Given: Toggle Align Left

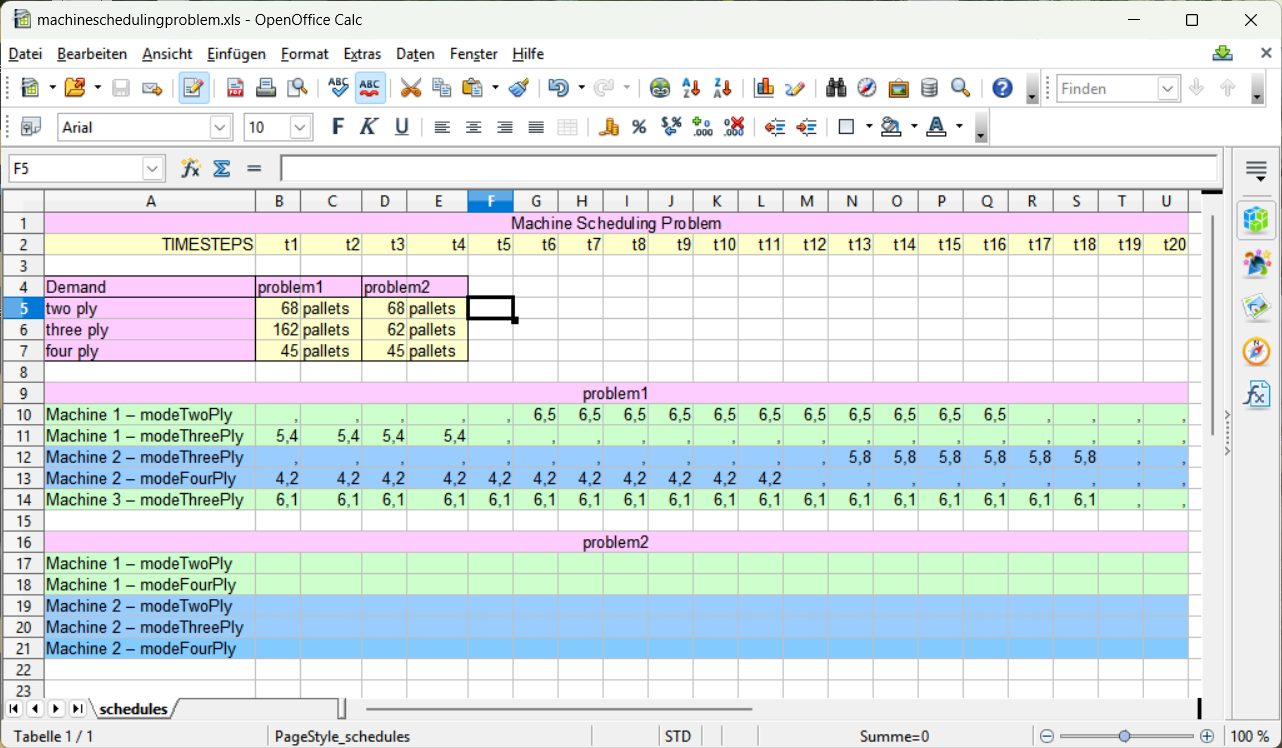Looking at the screenshot, I should point(442,127).
